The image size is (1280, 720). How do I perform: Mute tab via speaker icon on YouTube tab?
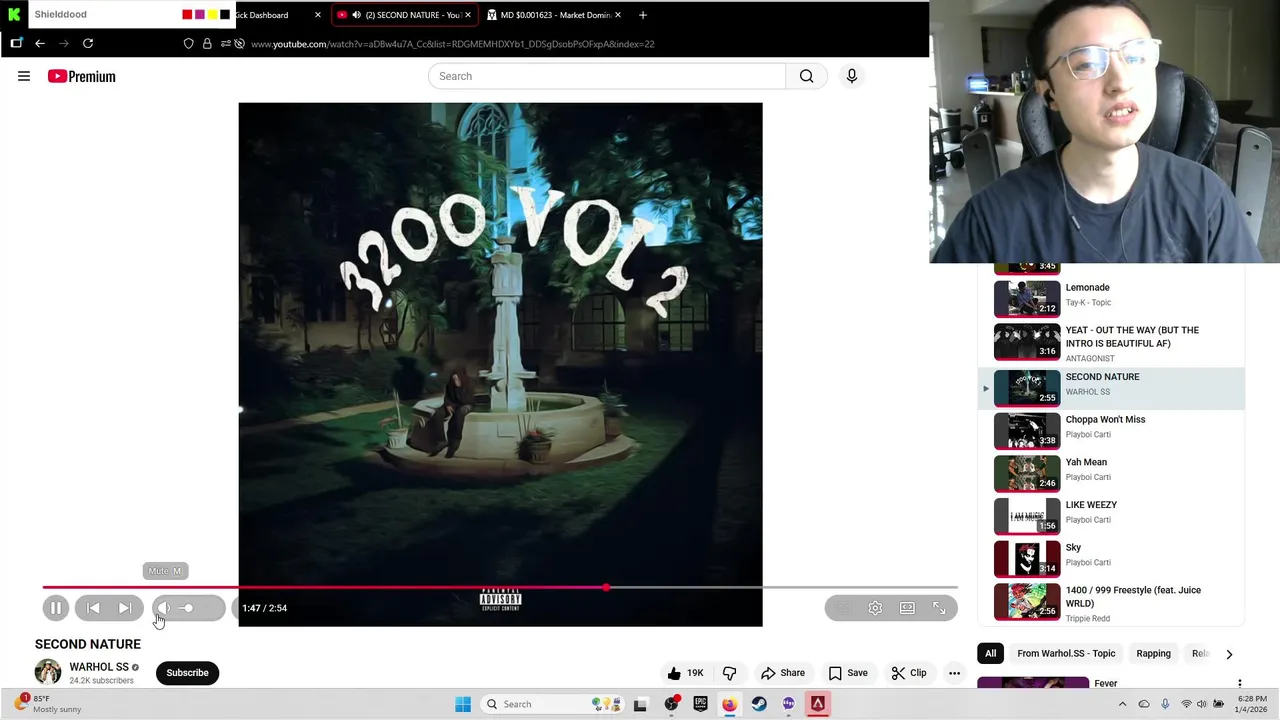[x=356, y=15]
